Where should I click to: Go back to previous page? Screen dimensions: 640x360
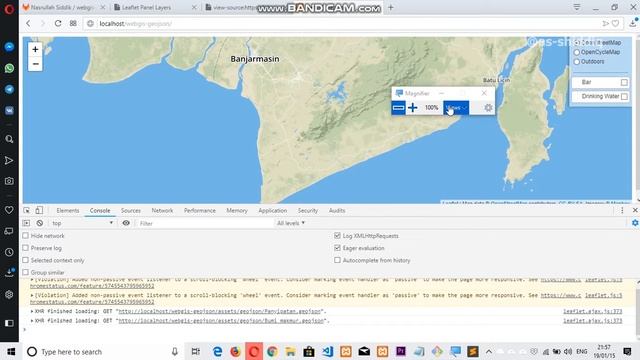pyautogui.click(x=28, y=23)
